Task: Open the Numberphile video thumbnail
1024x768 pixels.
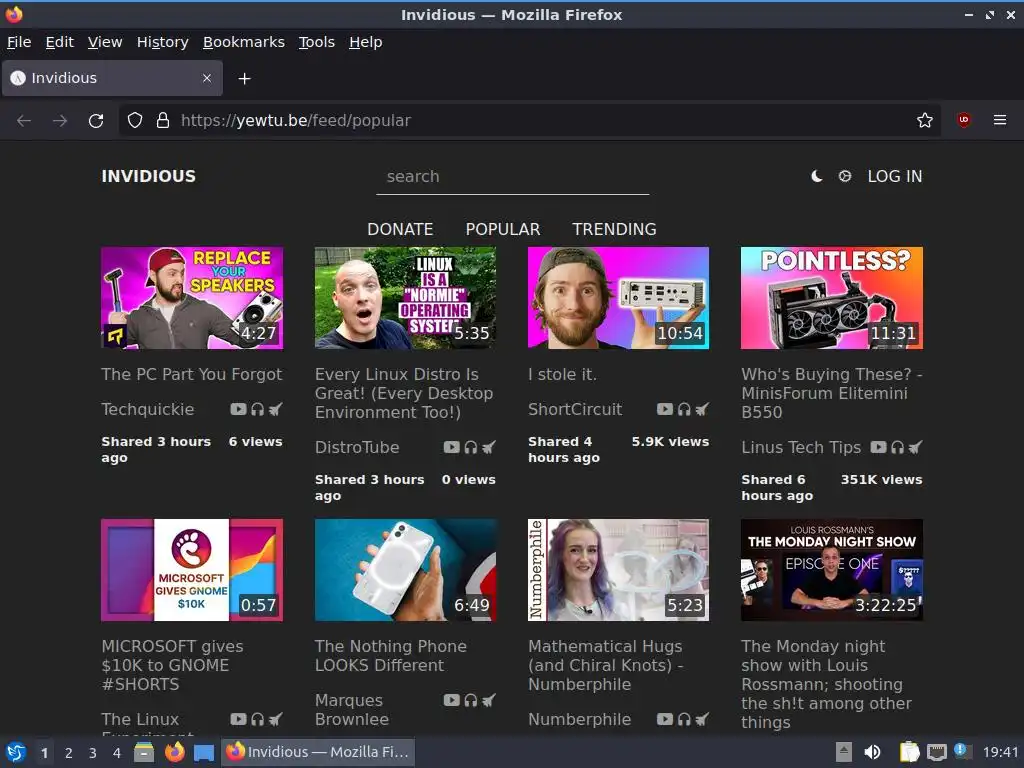Action: coord(618,570)
